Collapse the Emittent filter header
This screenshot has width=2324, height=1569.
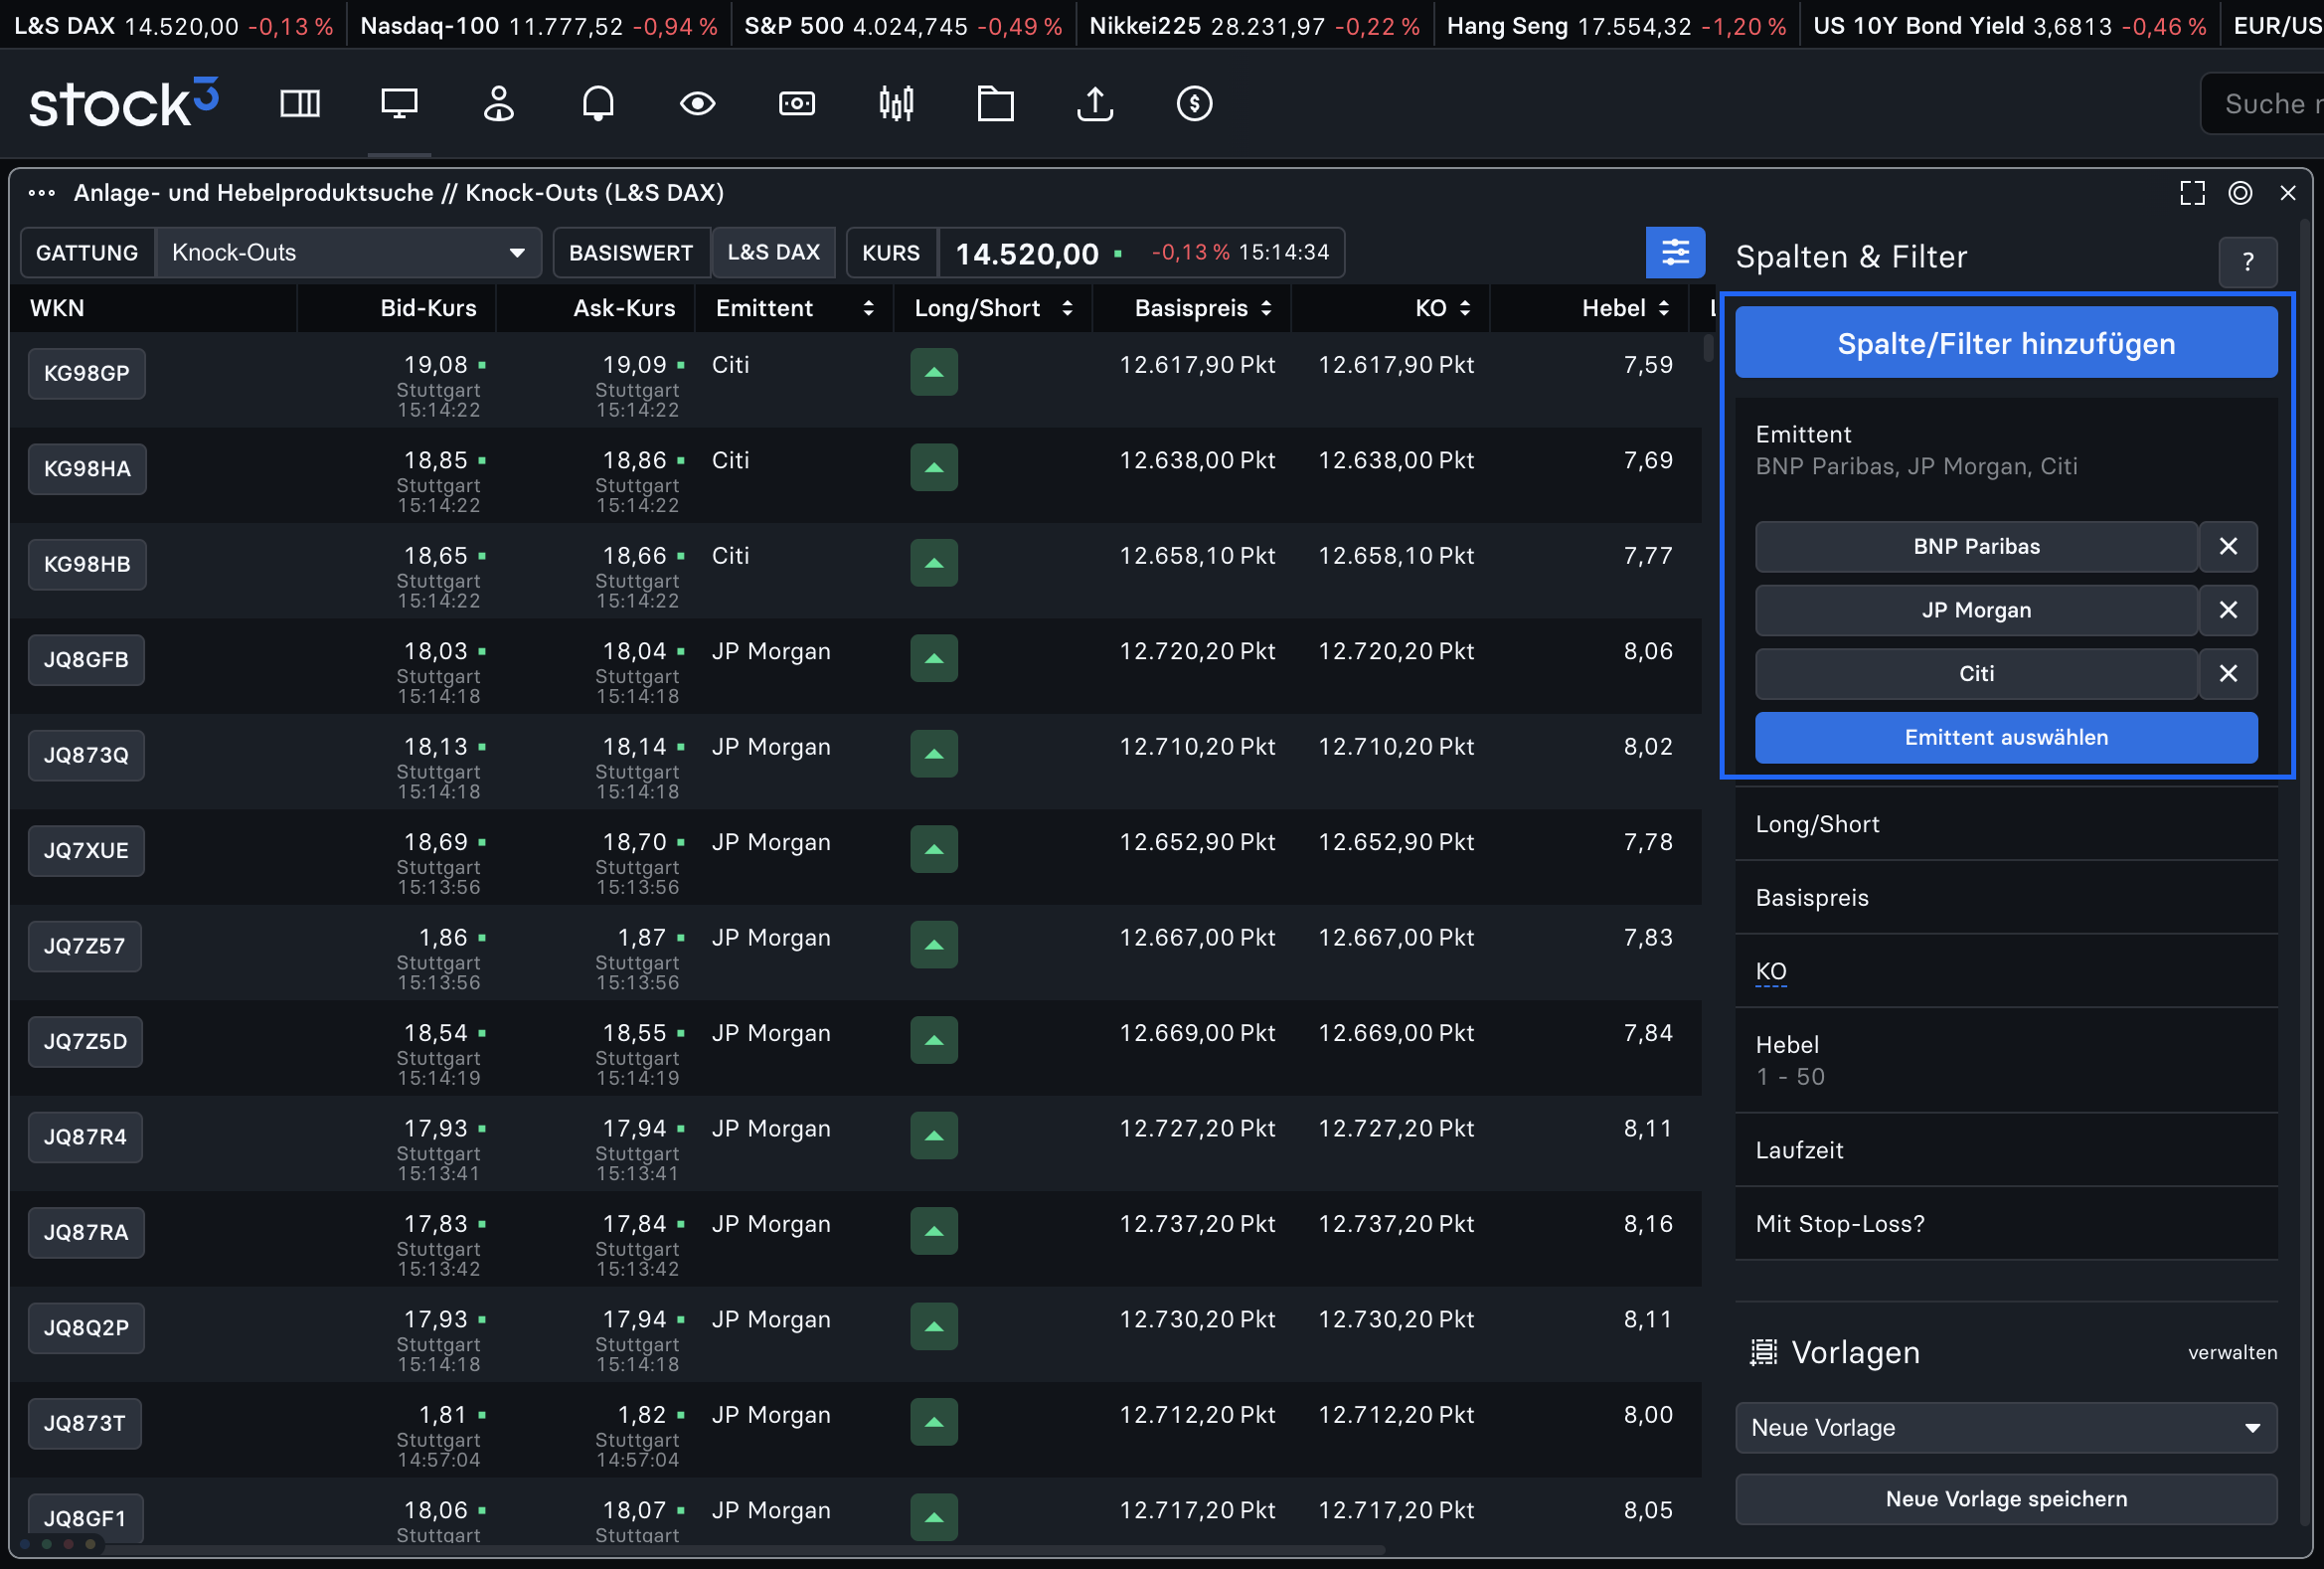pos(2006,450)
